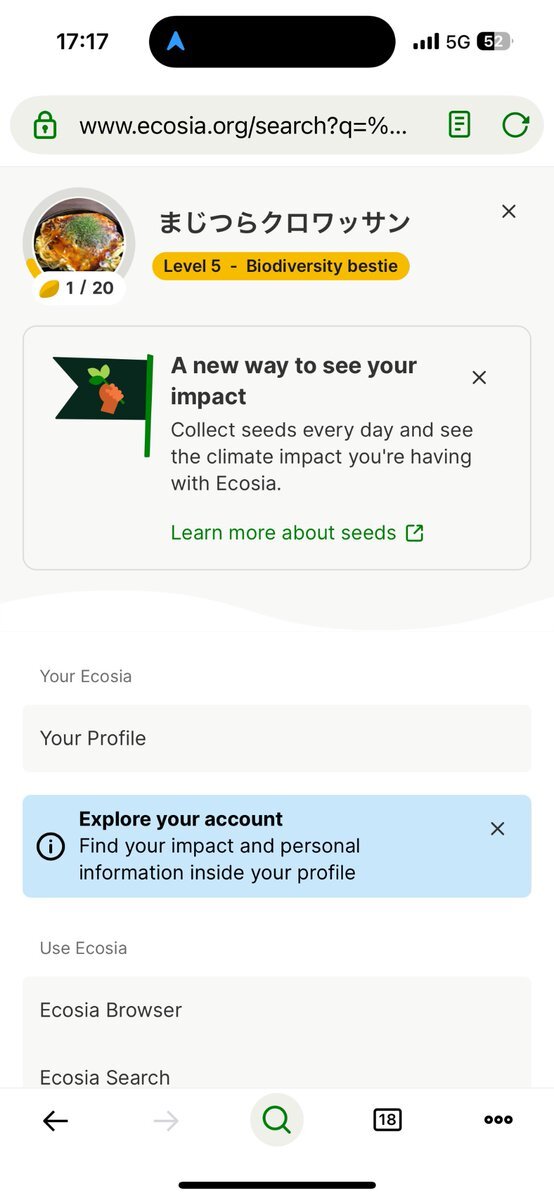This screenshot has height=1200, width=554.
Task: Open the three-dot more menu
Action: coord(498,1120)
